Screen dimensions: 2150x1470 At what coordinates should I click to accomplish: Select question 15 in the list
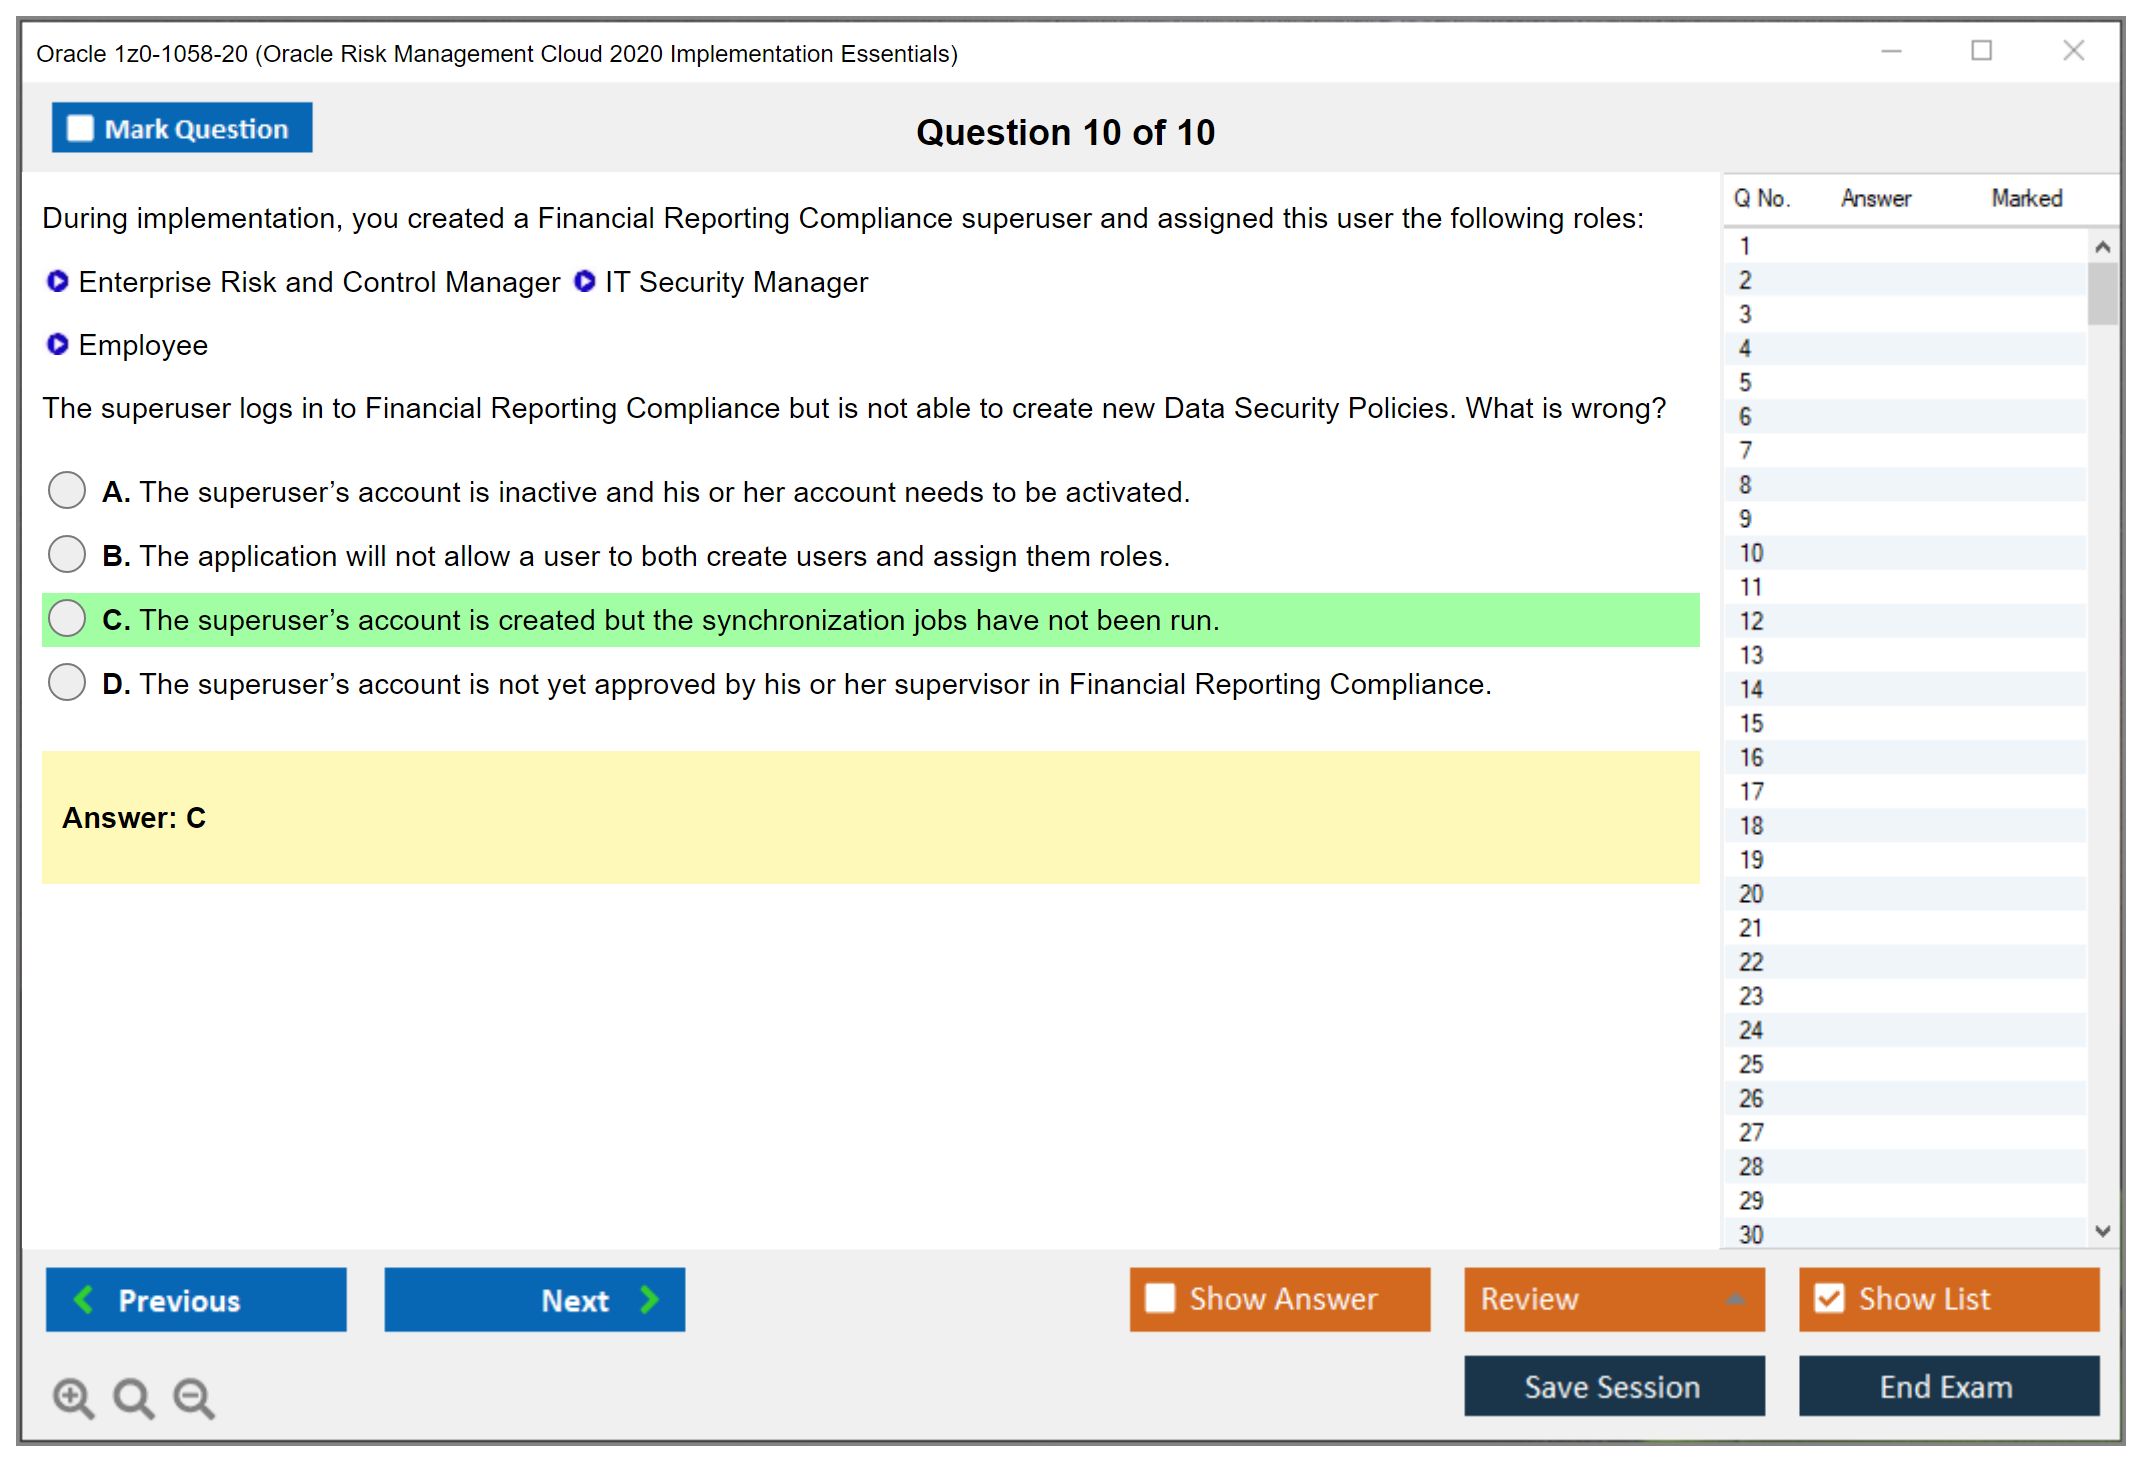click(1905, 723)
